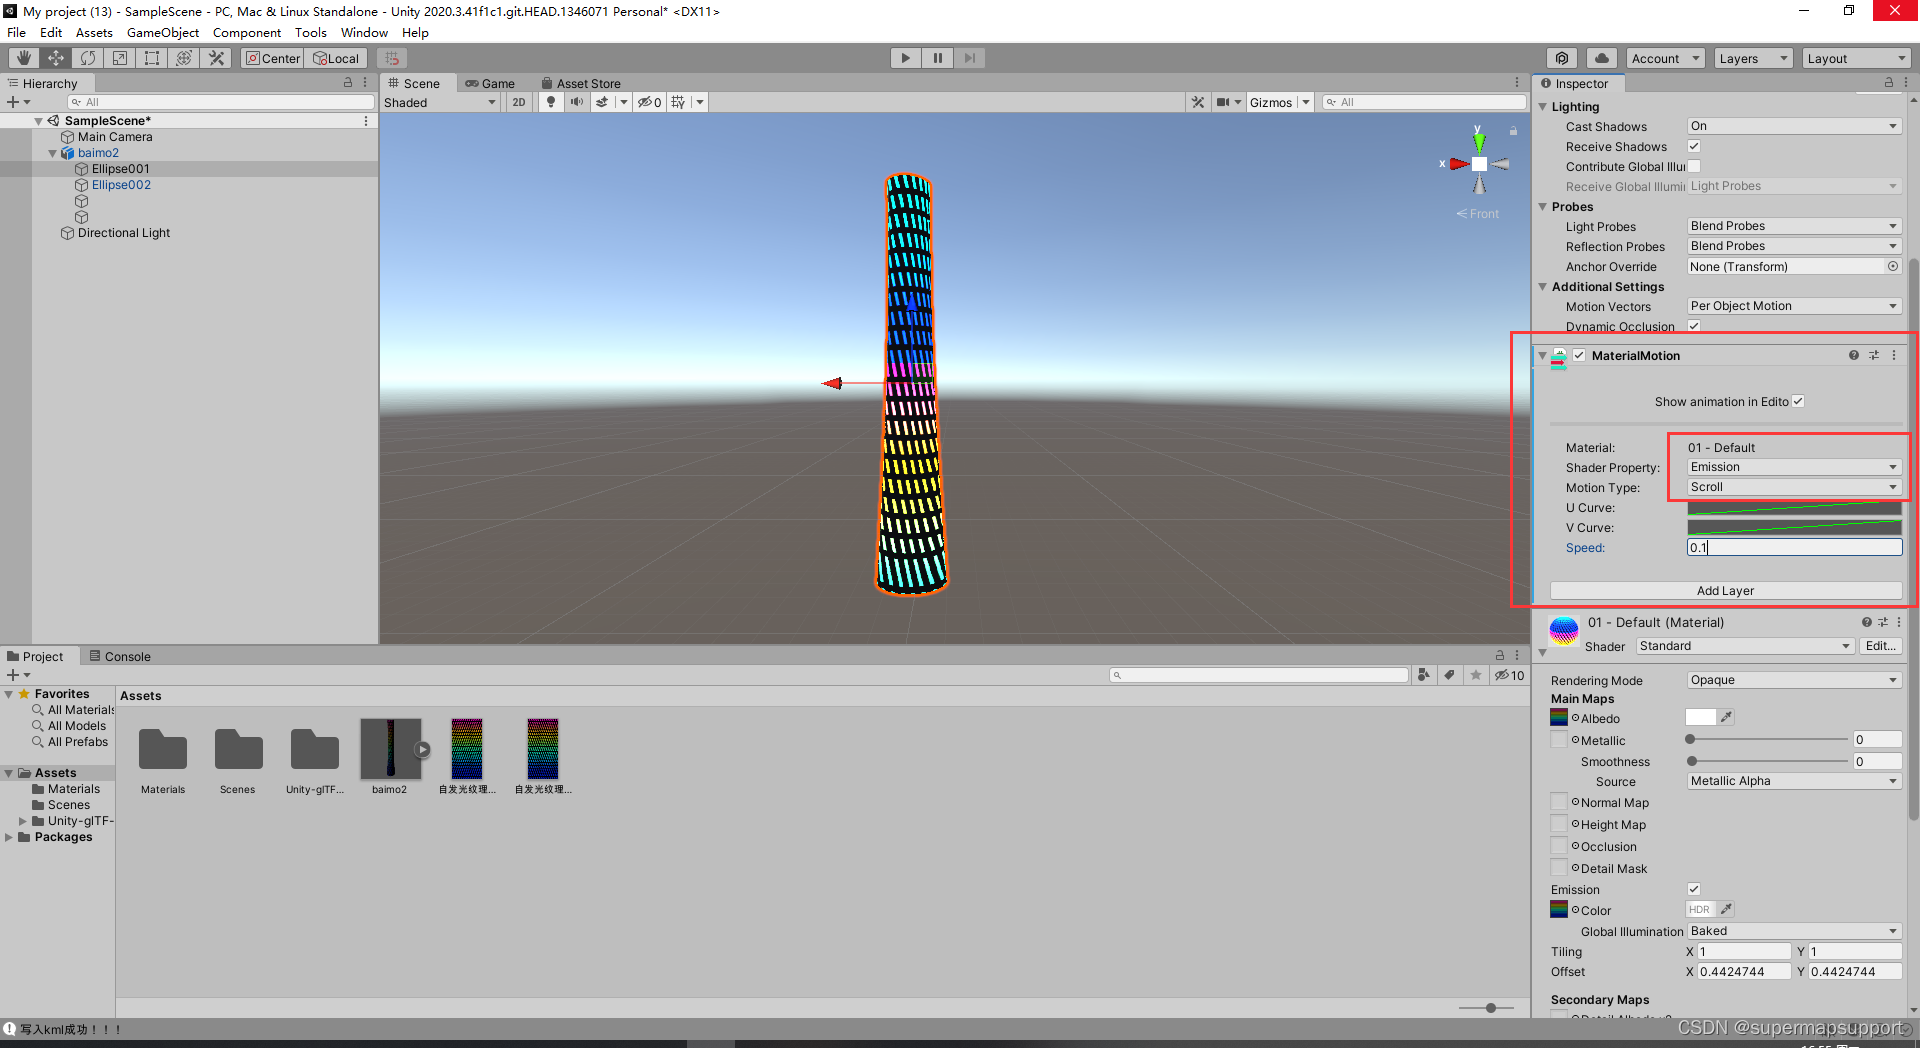The width and height of the screenshot is (1920, 1048).
Task: Collapse the baimo2 hierarchy node
Action: 52,153
